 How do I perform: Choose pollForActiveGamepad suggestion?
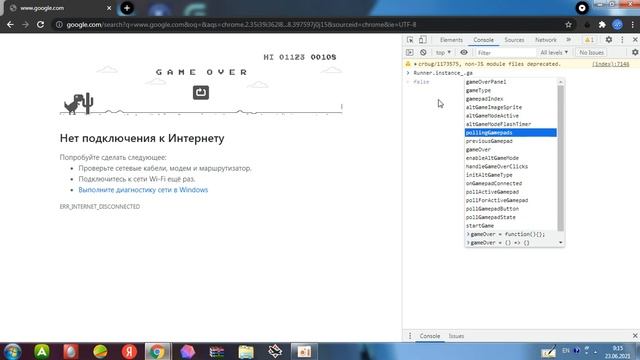pyautogui.click(x=511, y=200)
